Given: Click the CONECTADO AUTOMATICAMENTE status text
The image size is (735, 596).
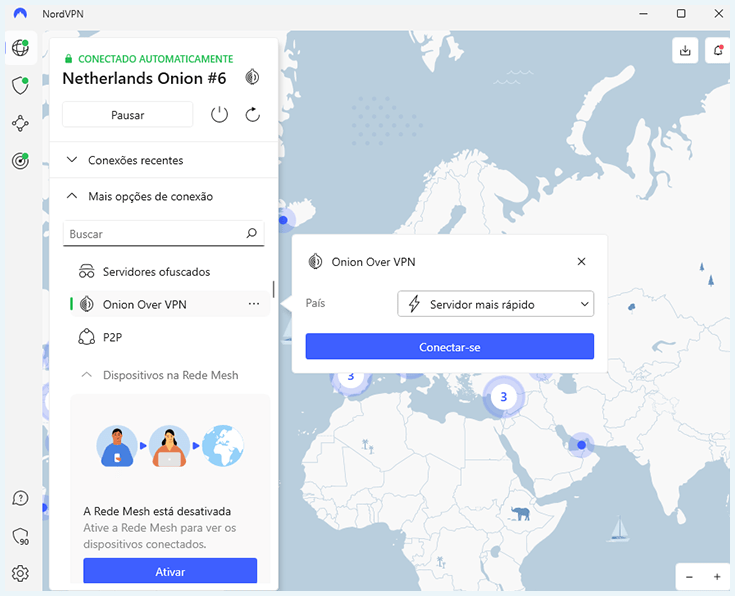Looking at the screenshot, I should [155, 59].
